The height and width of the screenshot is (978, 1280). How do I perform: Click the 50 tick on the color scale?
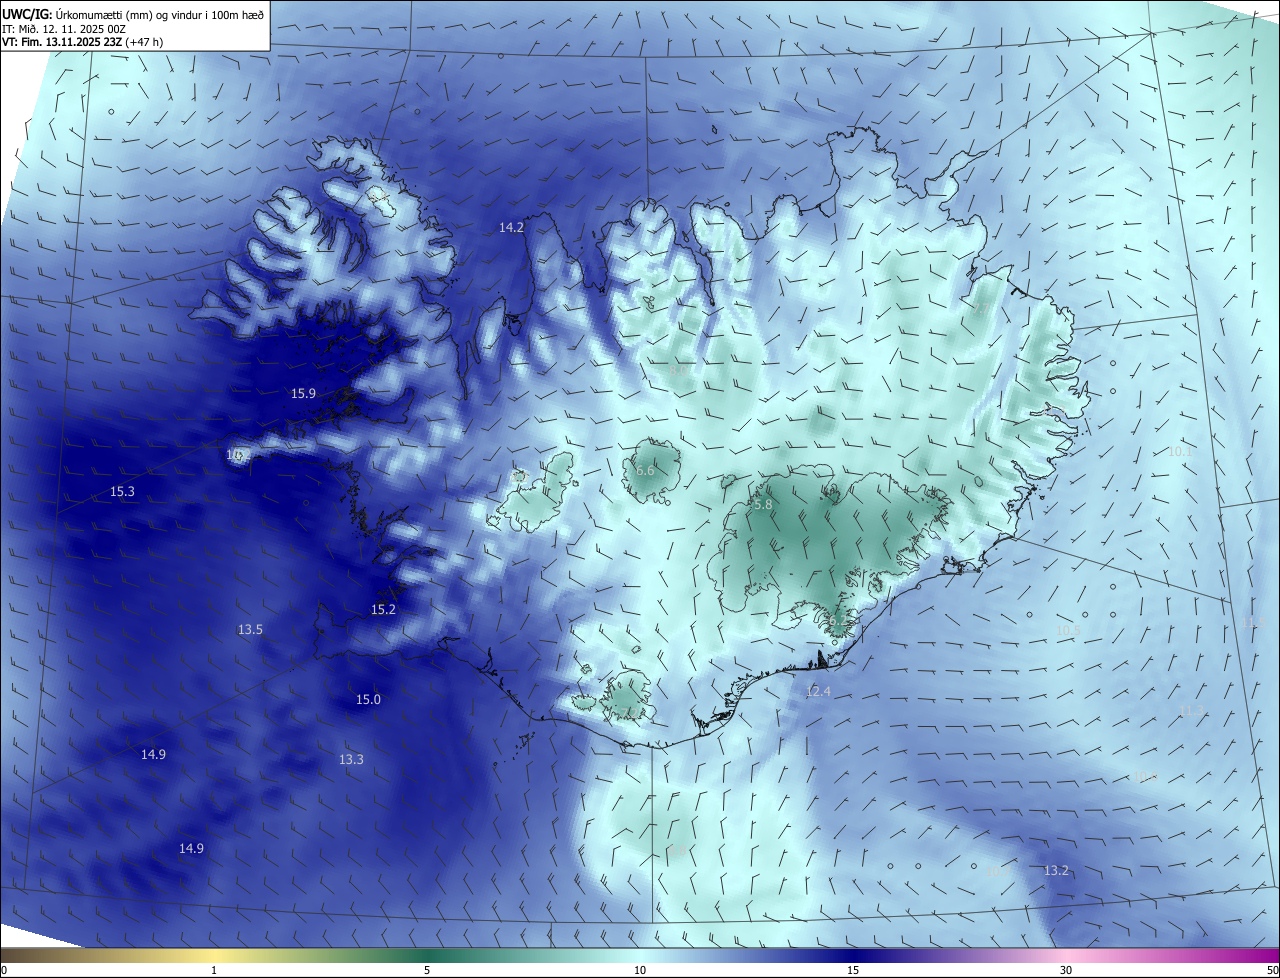click(x=1272, y=971)
